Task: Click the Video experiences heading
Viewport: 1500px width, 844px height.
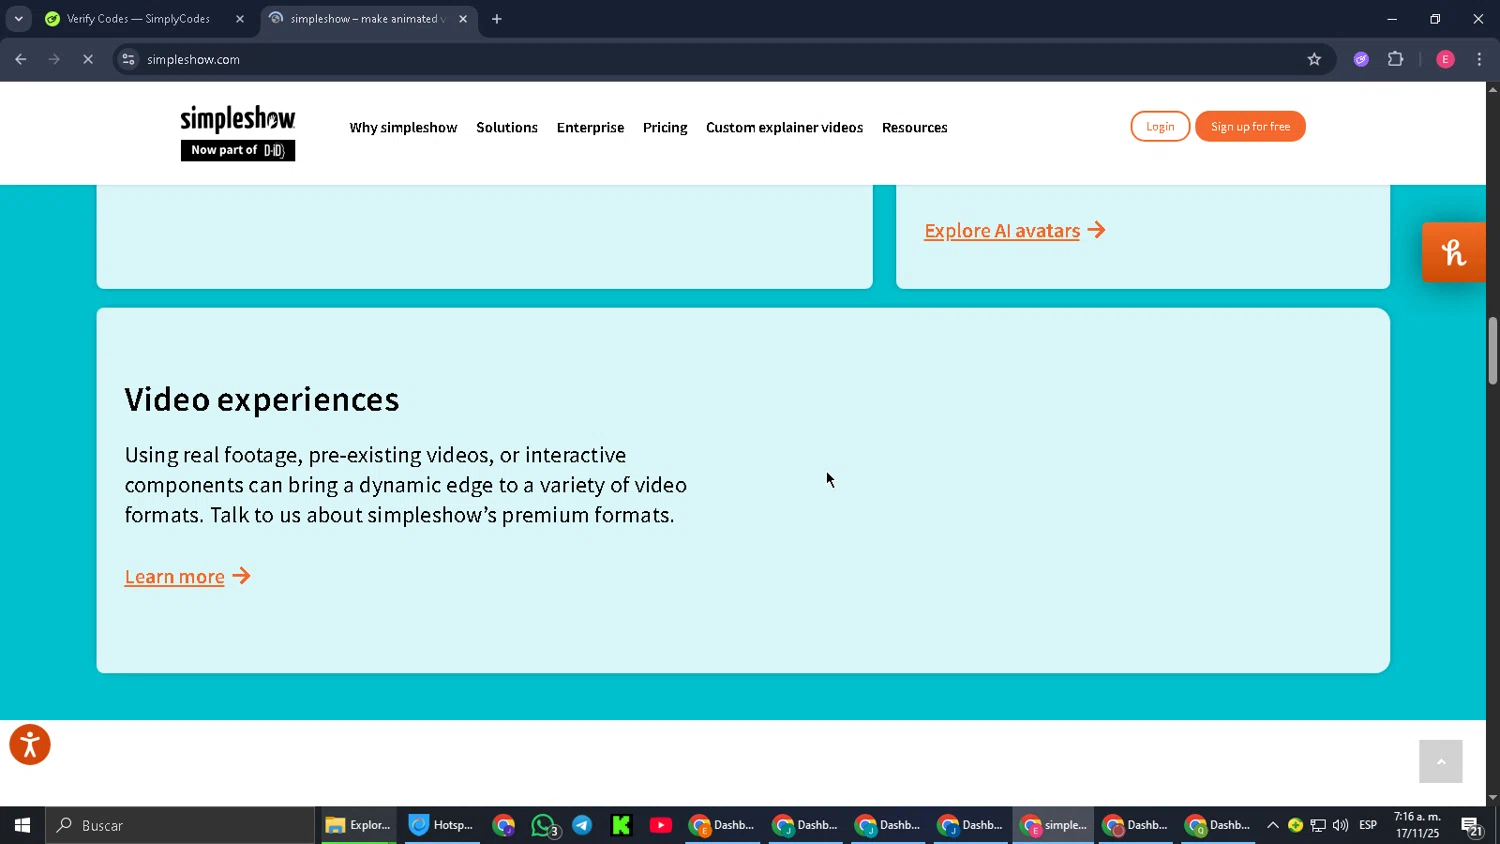Action: [262, 399]
